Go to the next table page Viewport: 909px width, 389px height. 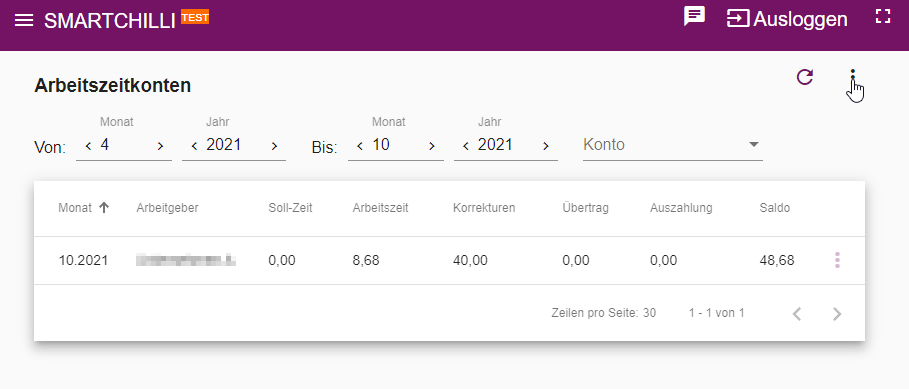tap(837, 314)
